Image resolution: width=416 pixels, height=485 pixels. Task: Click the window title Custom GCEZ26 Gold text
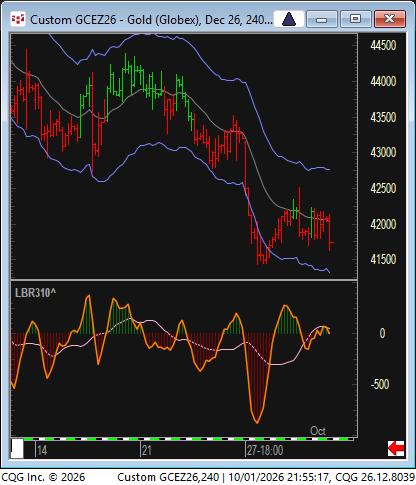(x=151, y=20)
